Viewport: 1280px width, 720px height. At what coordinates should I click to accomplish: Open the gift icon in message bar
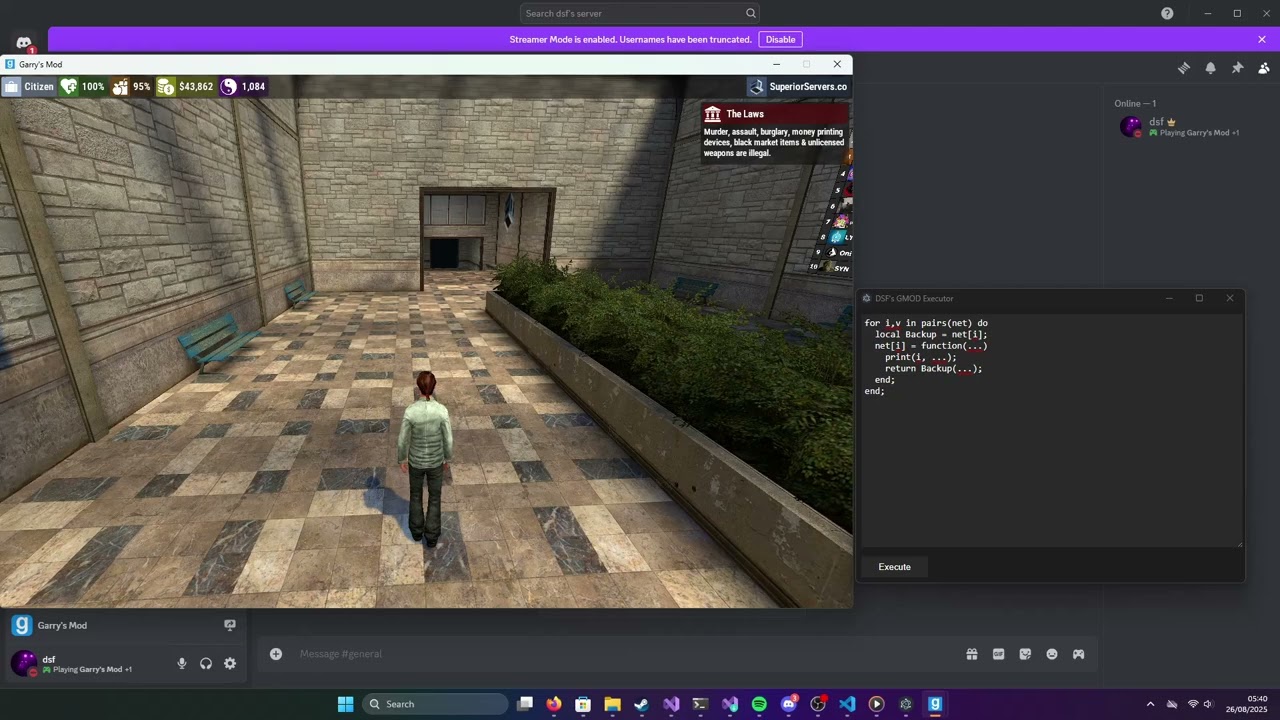coord(972,654)
